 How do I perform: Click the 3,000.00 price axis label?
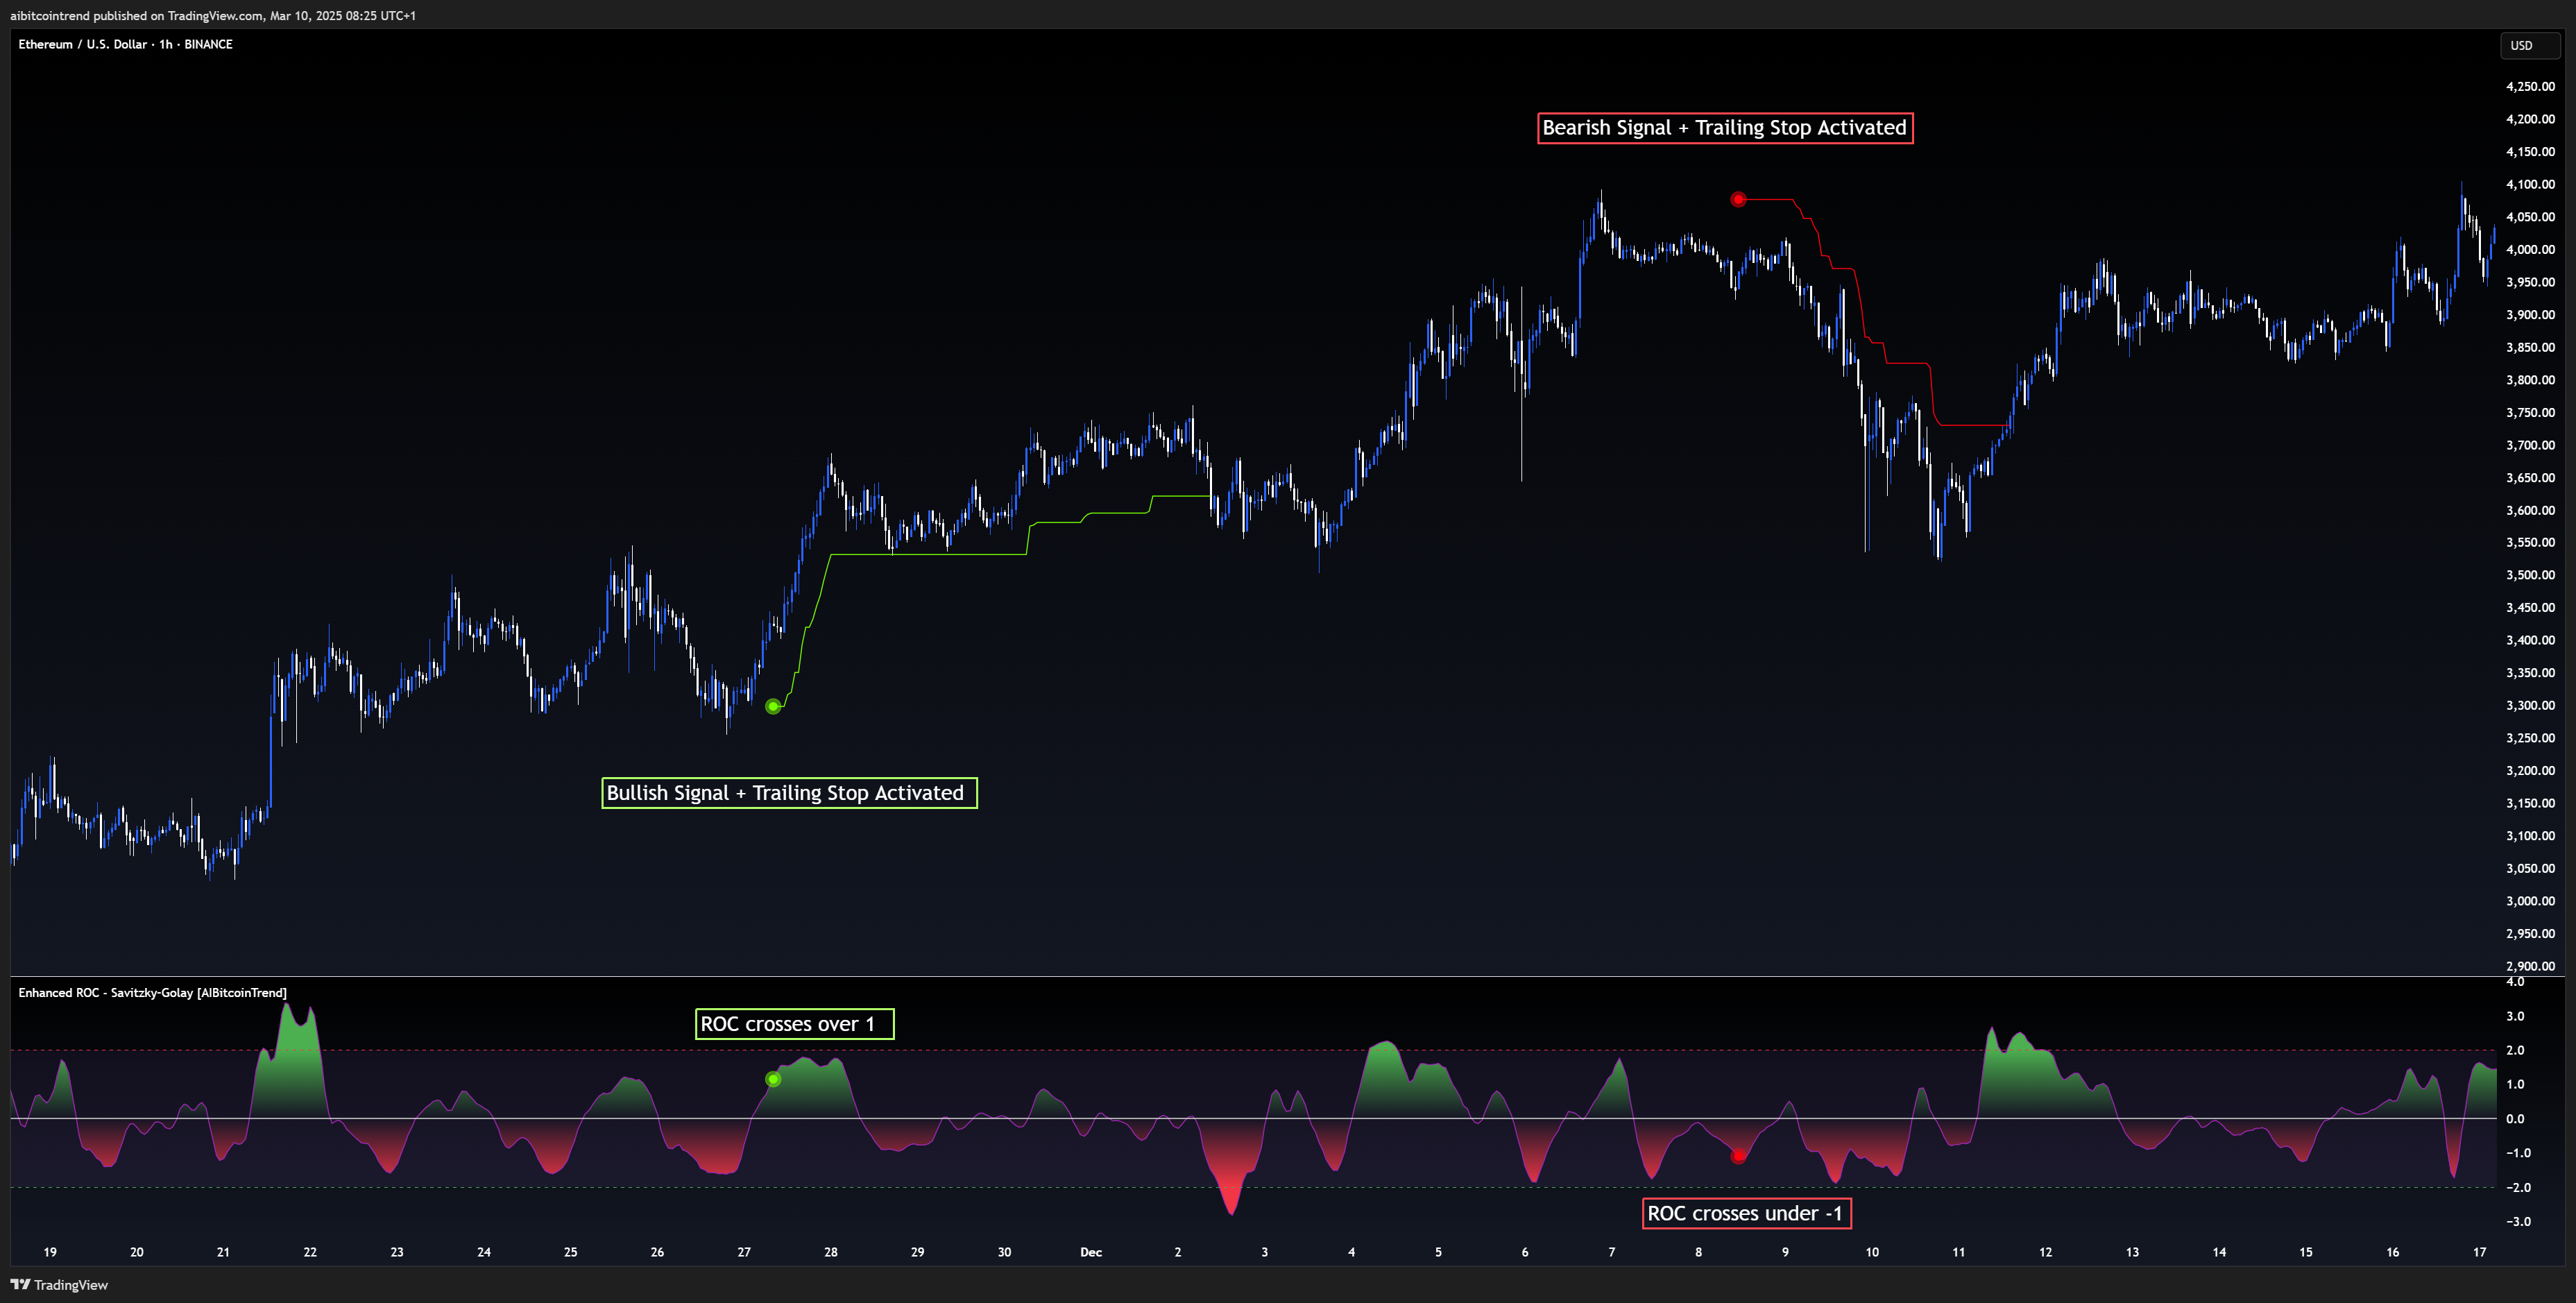[x=2530, y=901]
